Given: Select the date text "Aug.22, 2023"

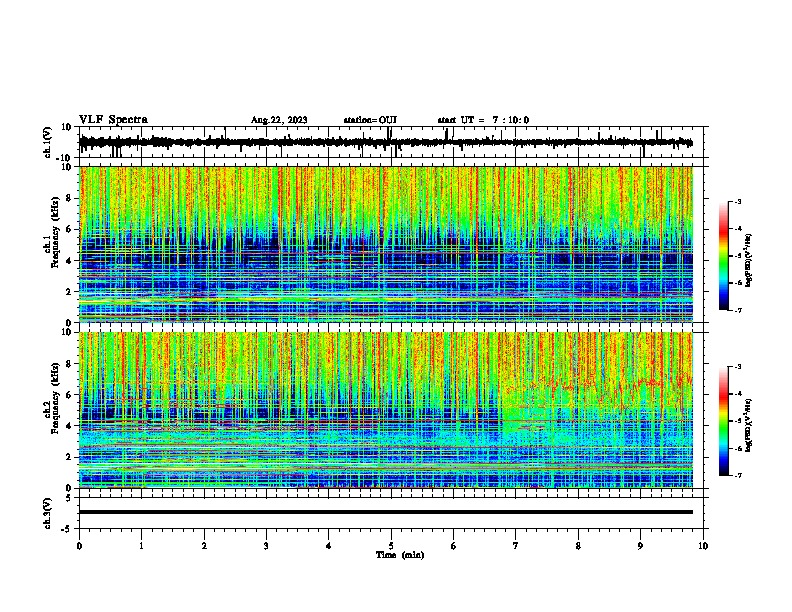Looking at the screenshot, I should [x=279, y=120].
